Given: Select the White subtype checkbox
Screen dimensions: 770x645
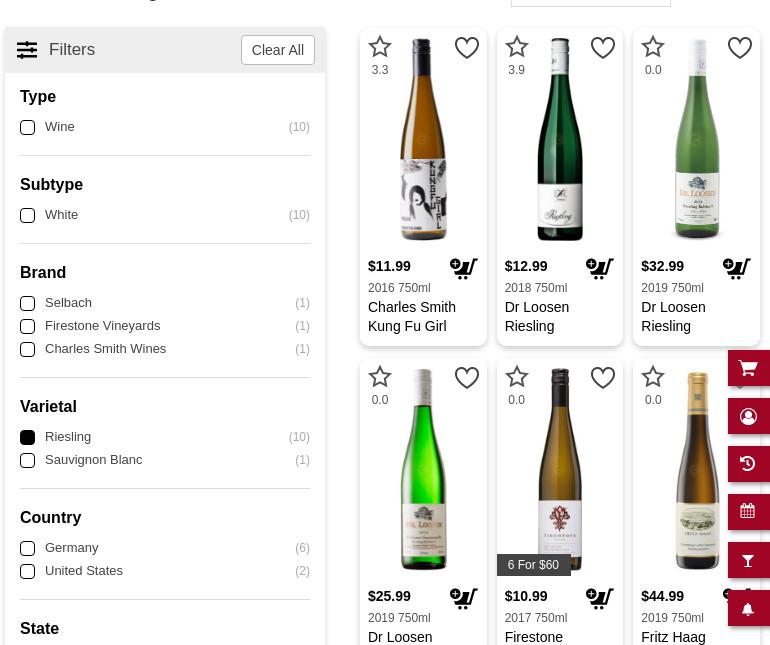Looking at the screenshot, I should point(28,215).
